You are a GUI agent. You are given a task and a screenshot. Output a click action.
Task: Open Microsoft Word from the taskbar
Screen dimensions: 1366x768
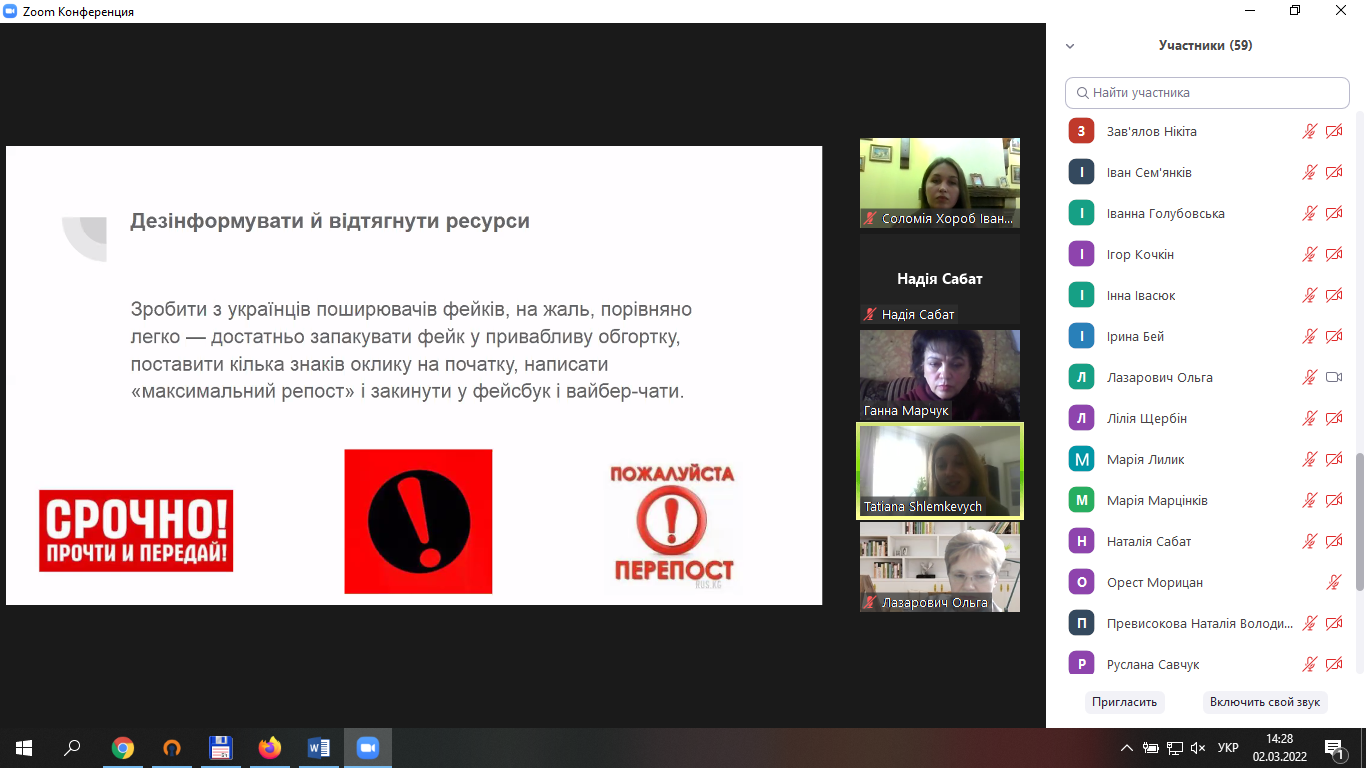point(319,747)
